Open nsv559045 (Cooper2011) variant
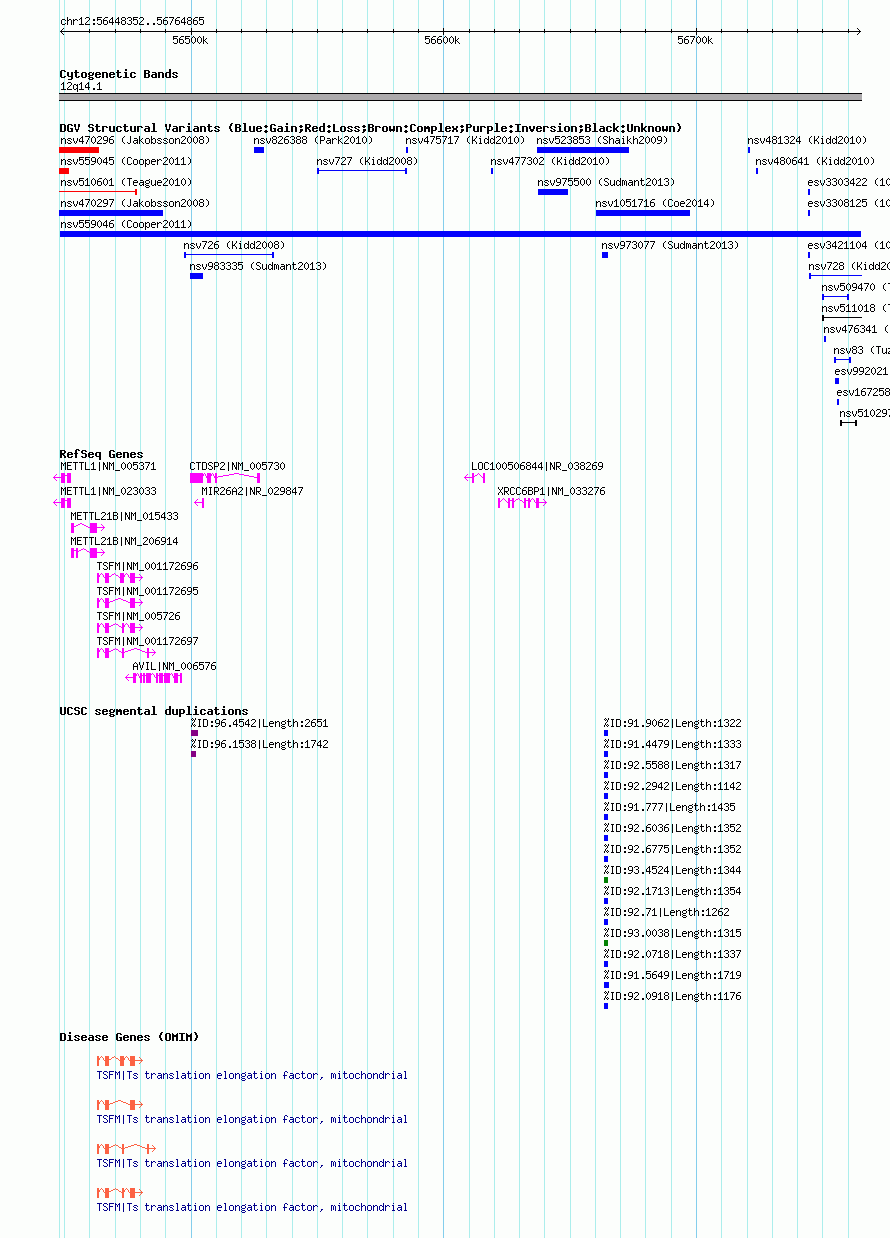The image size is (890, 1238). pos(126,162)
